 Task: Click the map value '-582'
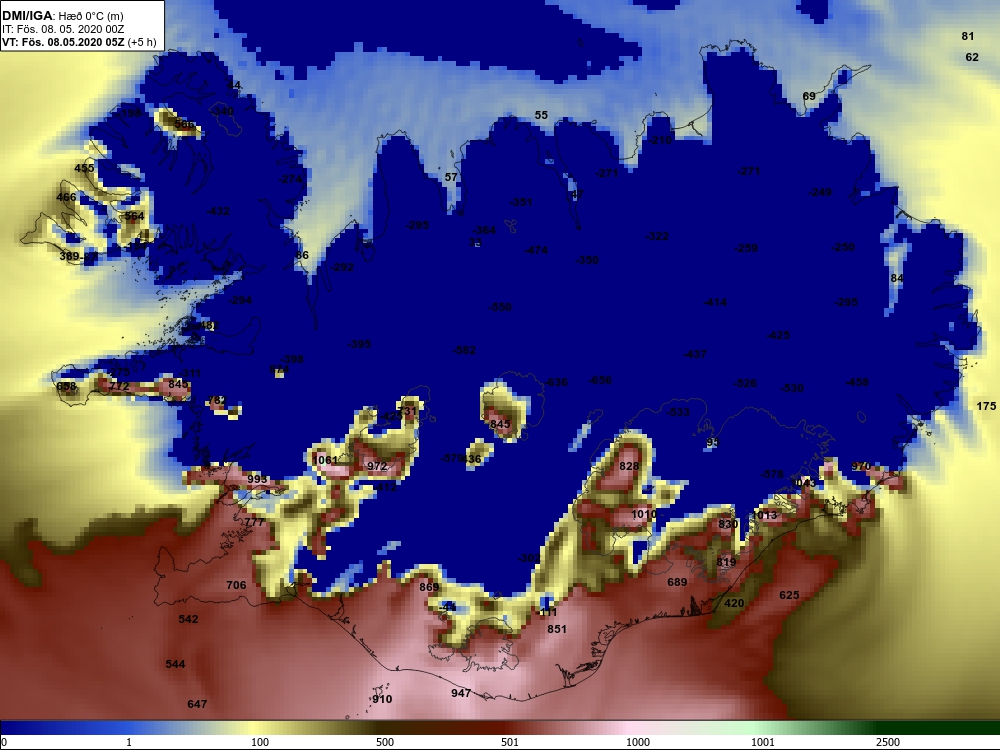point(464,350)
